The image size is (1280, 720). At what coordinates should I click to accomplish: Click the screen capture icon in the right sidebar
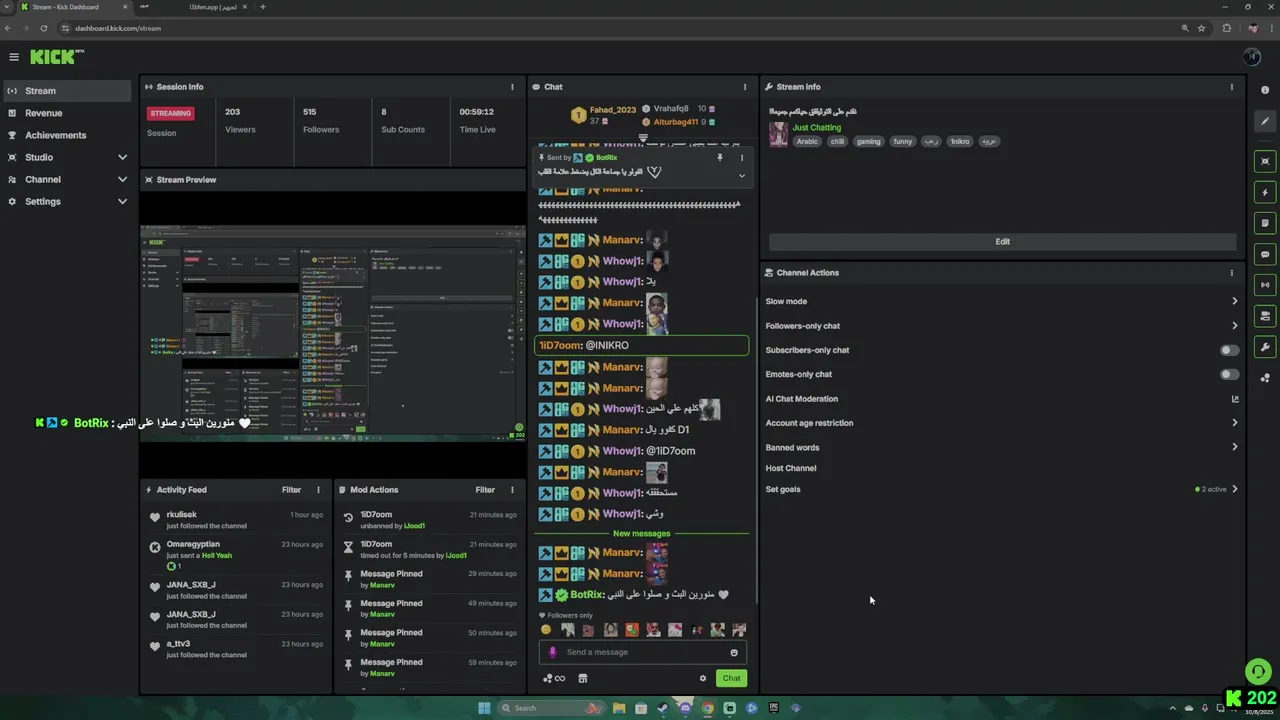coord(1265,161)
